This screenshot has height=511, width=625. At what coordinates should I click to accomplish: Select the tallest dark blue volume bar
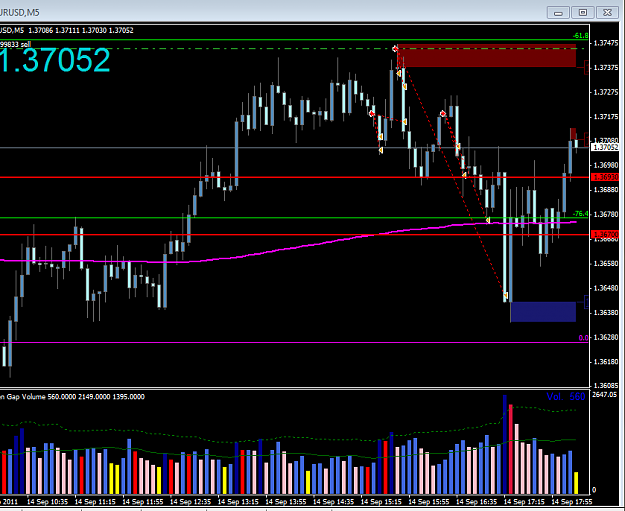click(505, 444)
